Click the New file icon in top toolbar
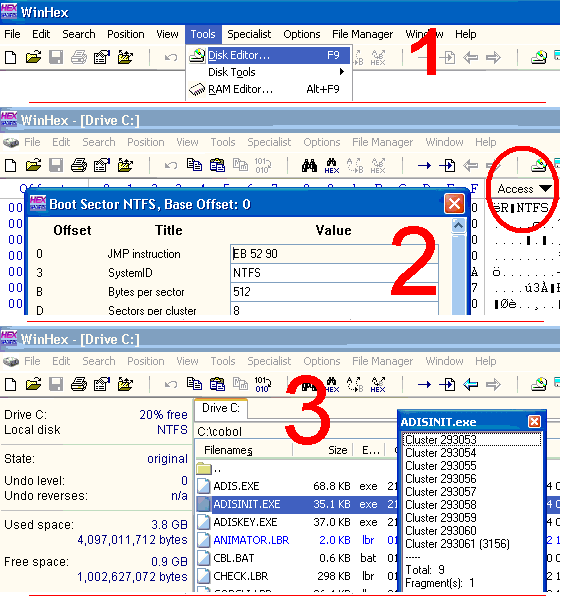Viewport: 562px width, 600px height. [x=11, y=58]
